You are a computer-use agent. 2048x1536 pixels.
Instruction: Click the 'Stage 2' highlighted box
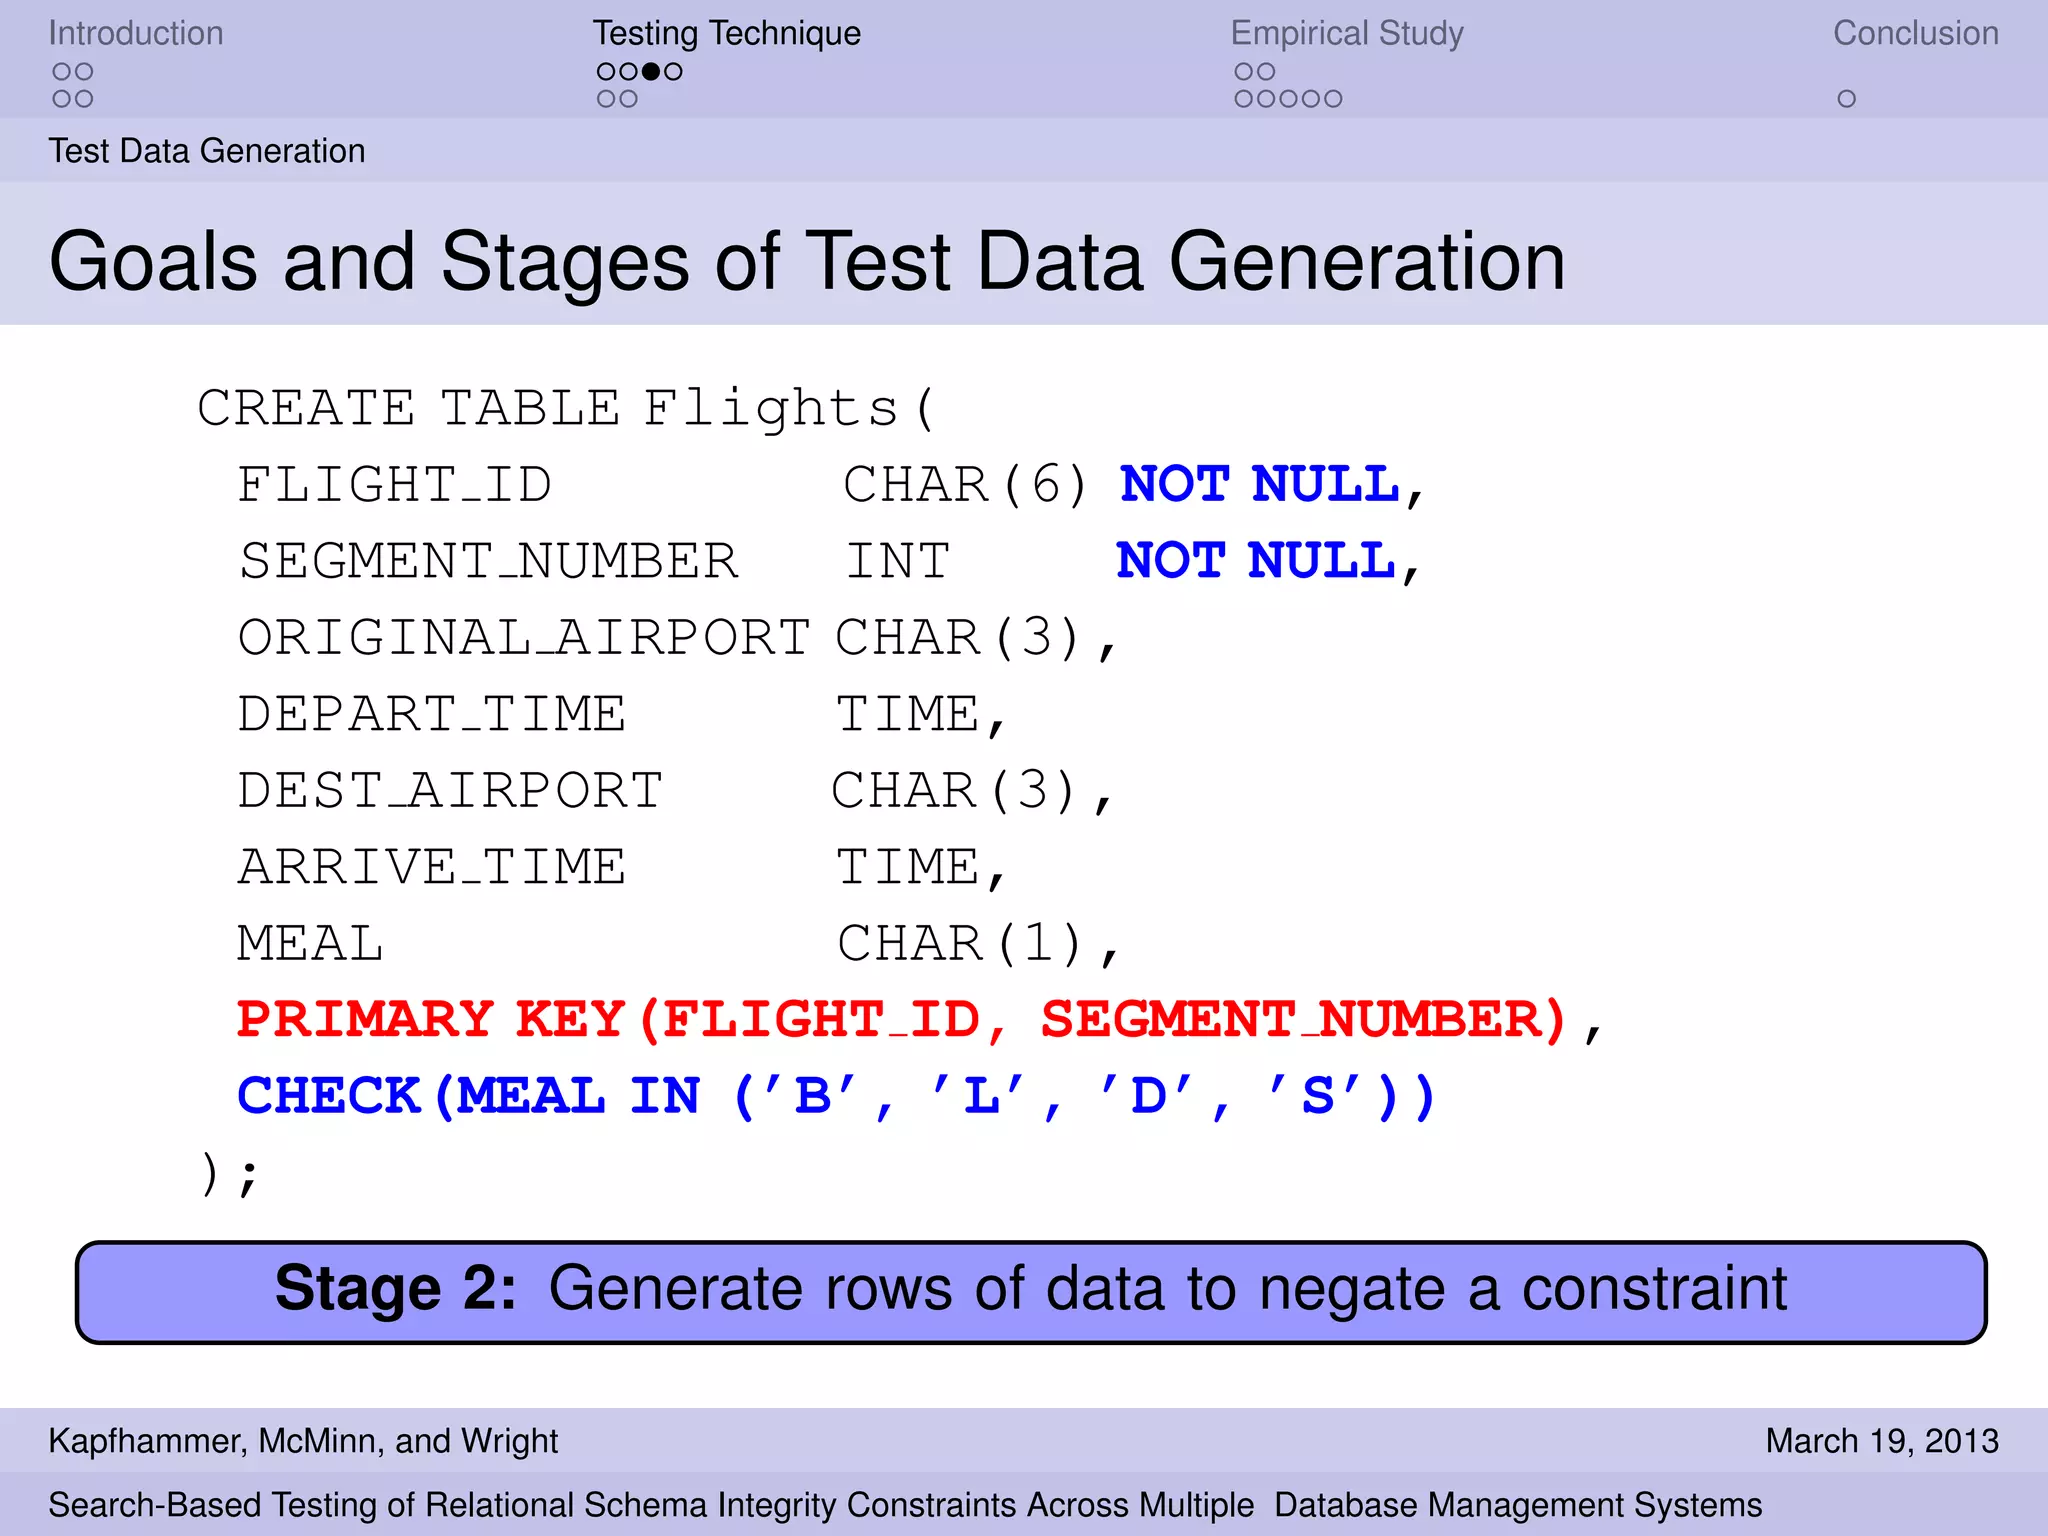pos(1031,1292)
